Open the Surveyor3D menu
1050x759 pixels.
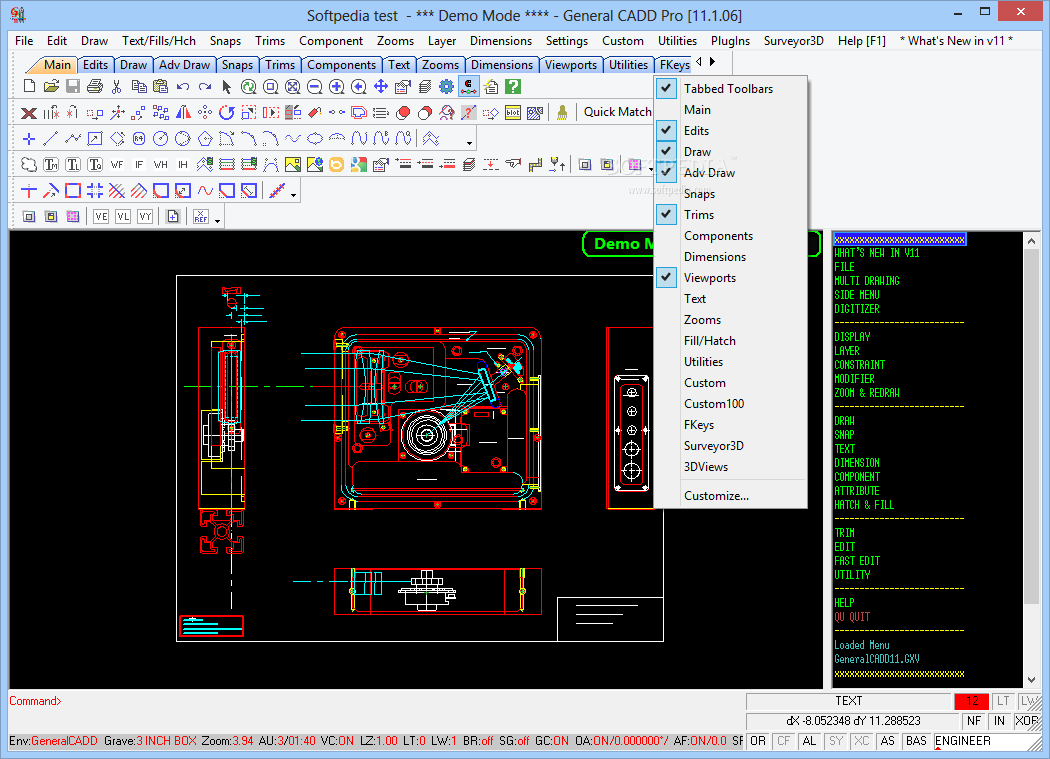coord(794,41)
